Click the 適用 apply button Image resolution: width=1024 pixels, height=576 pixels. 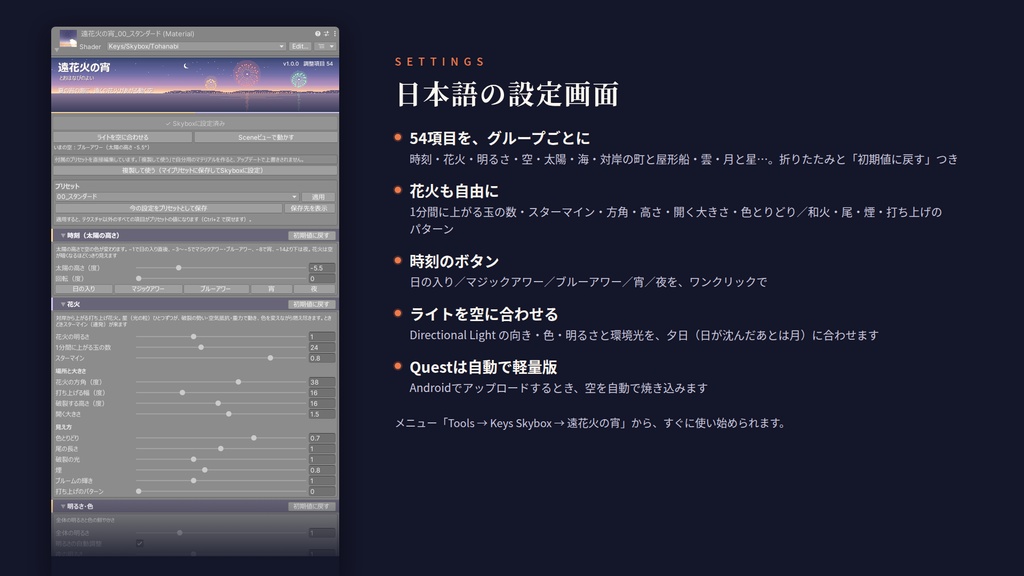(x=318, y=197)
